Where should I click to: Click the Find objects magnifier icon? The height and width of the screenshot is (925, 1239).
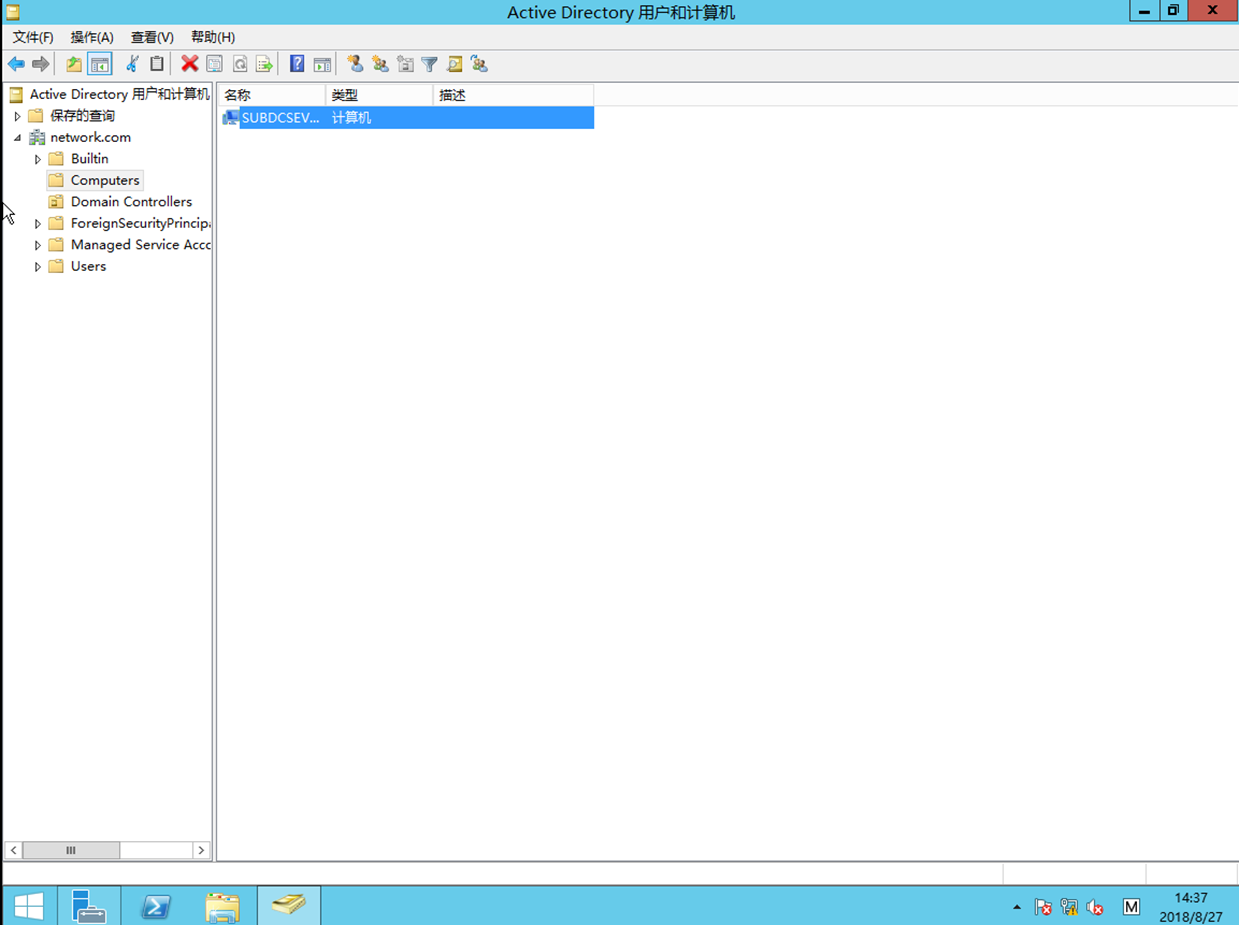[455, 64]
